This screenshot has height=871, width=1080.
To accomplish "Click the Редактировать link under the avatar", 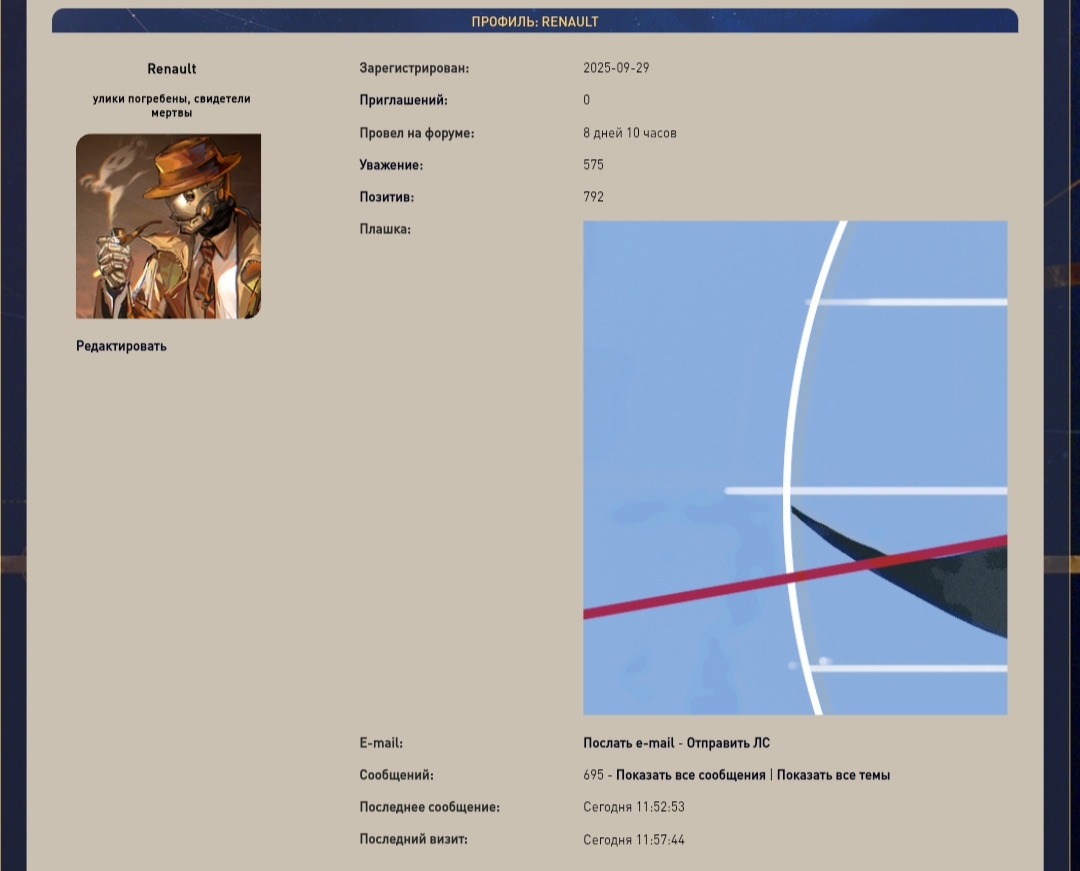I will (x=121, y=346).
